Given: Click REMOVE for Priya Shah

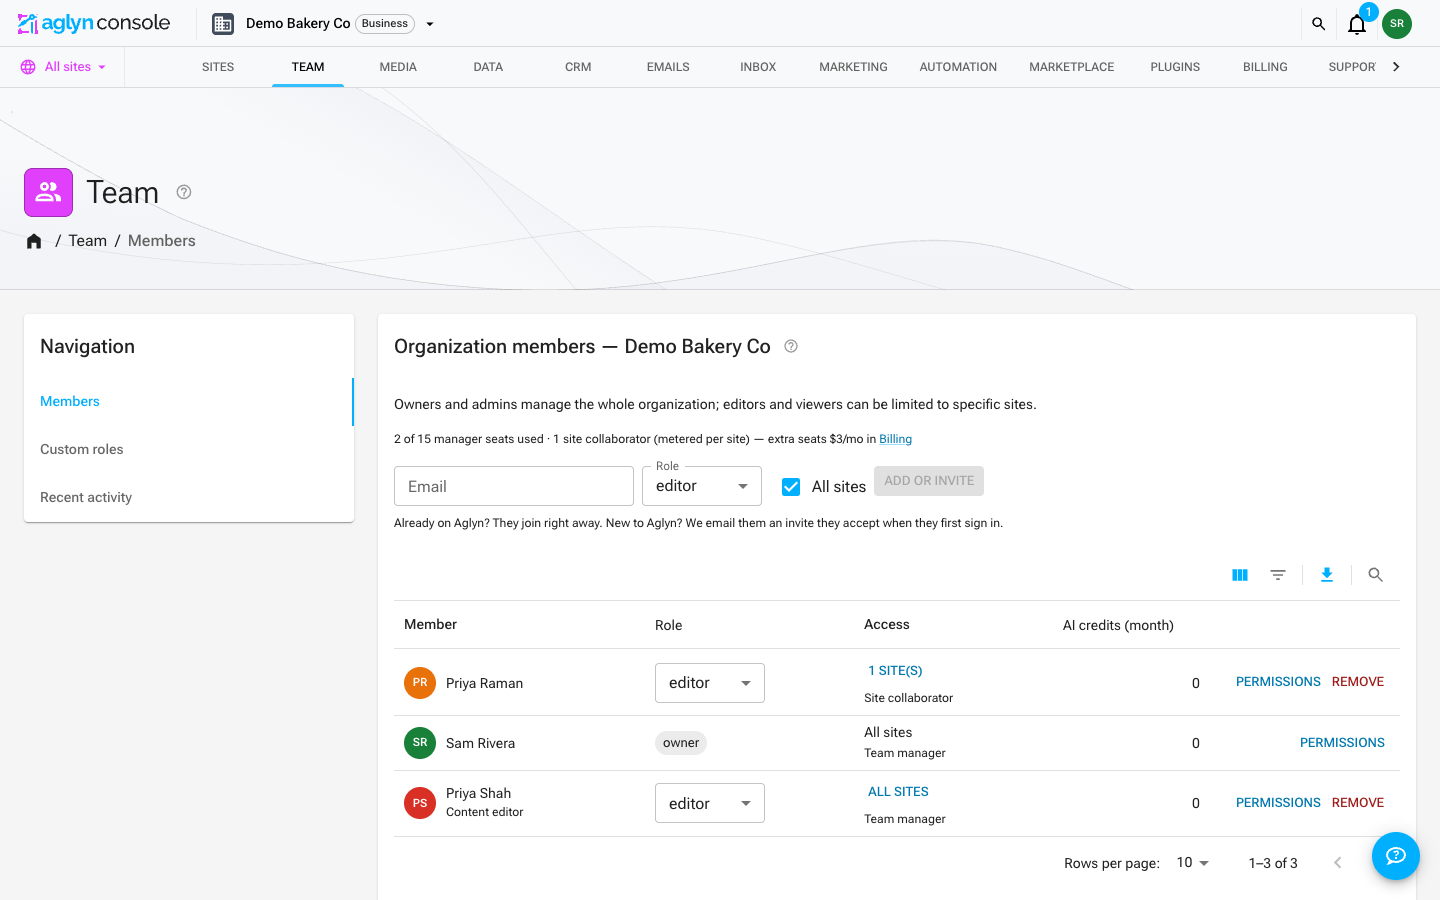Looking at the screenshot, I should (1358, 803).
